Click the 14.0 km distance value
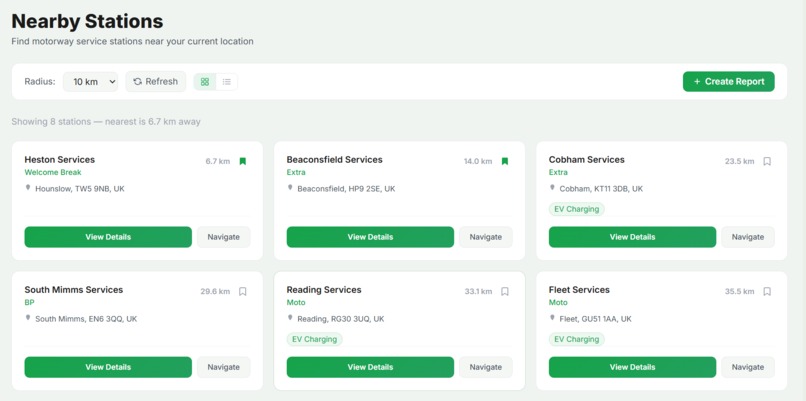Image resolution: width=806 pixels, height=401 pixels. (478, 161)
